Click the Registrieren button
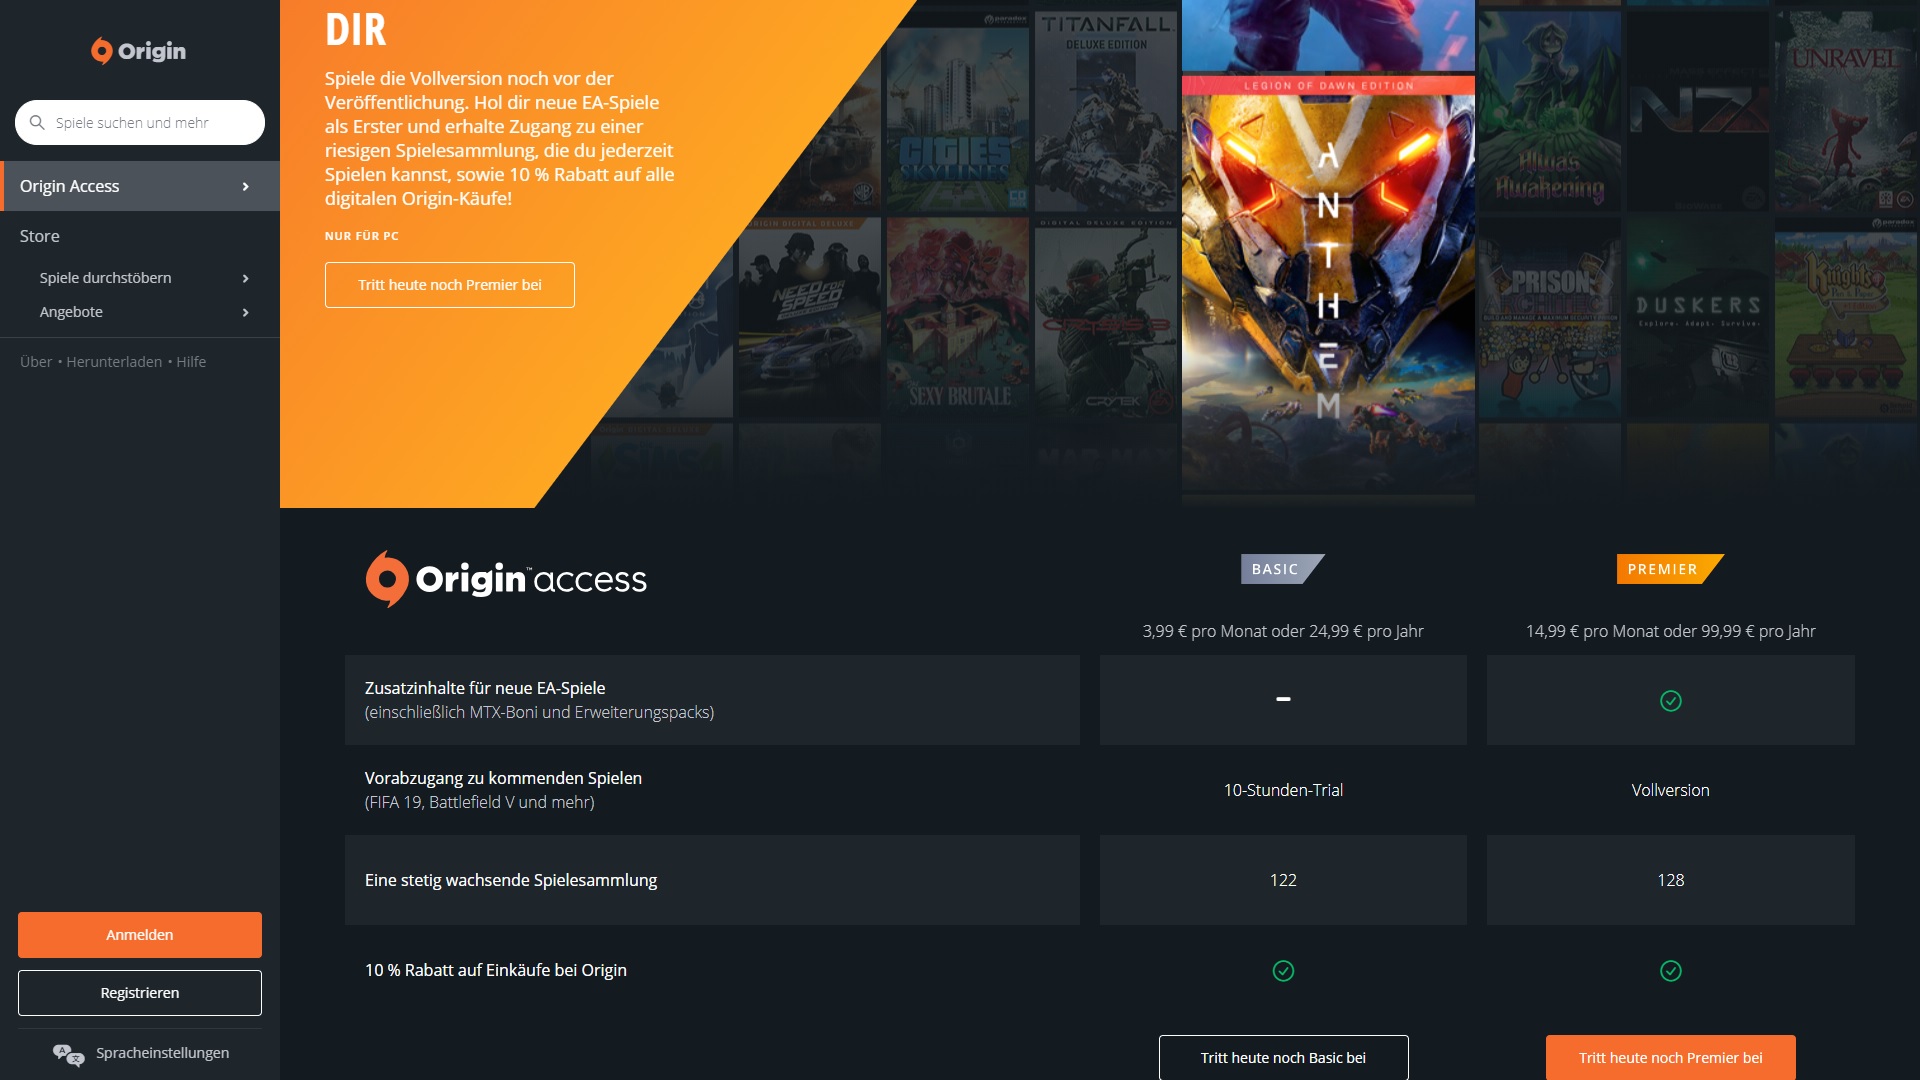 tap(140, 993)
